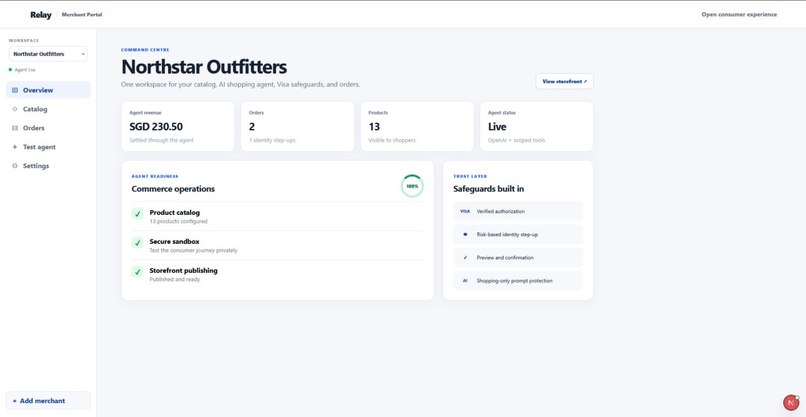The height and width of the screenshot is (417, 806).
Task: Click the green check next to Secure sandbox
Action: coord(137,243)
